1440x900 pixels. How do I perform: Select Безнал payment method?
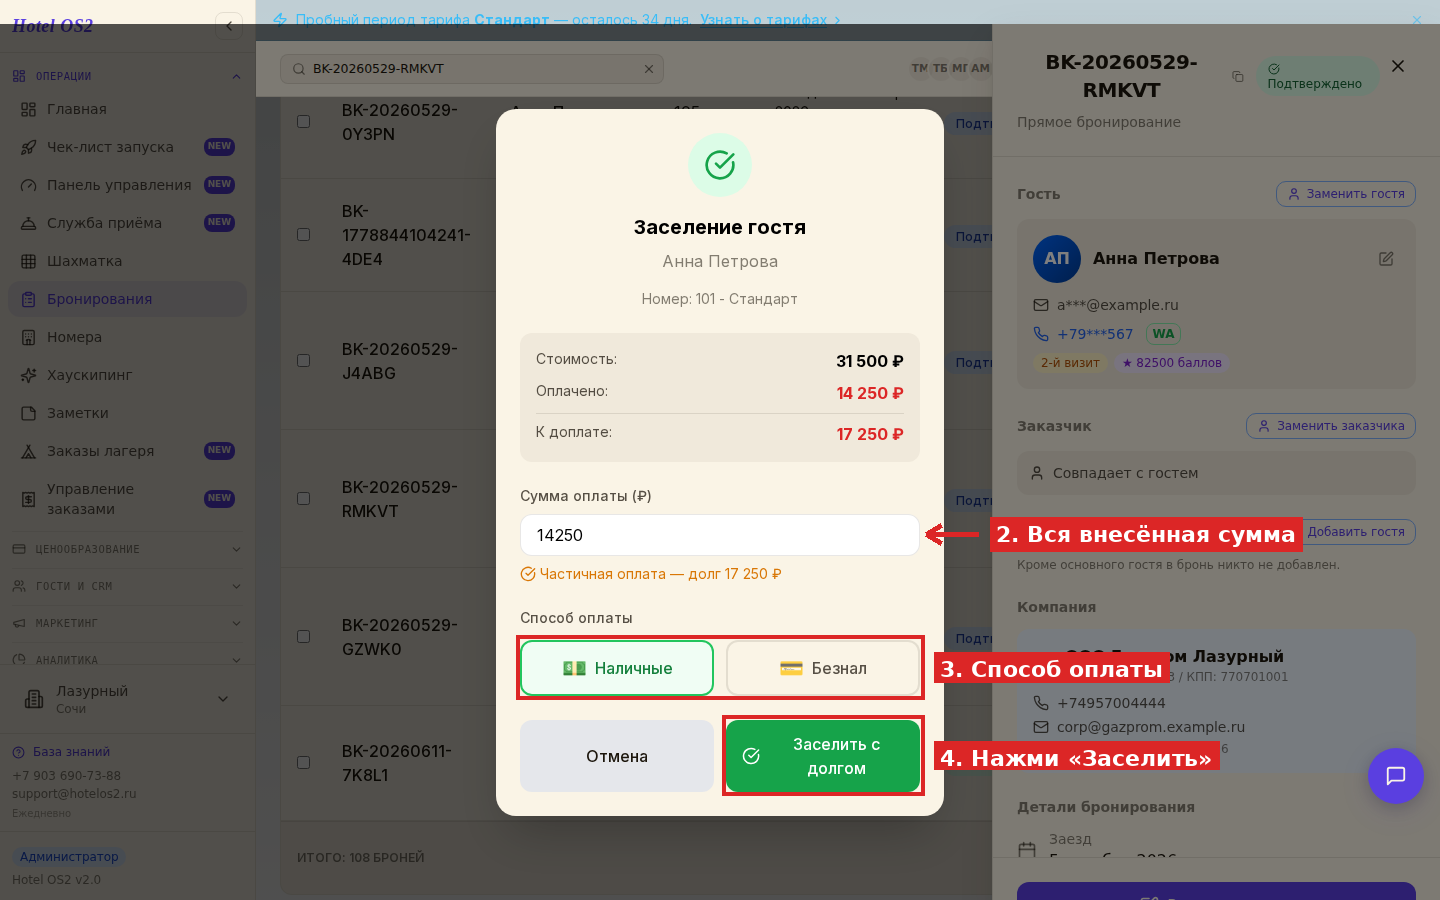[x=823, y=668]
